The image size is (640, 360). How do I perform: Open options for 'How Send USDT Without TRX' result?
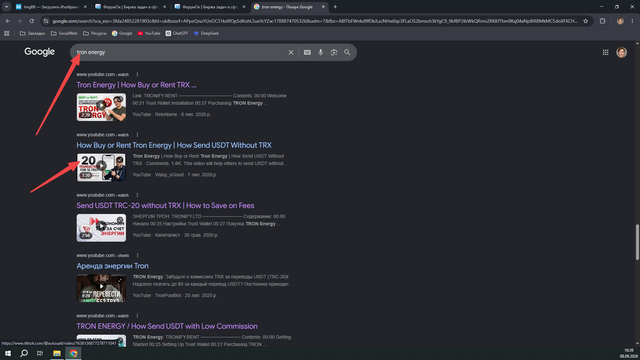(137, 135)
